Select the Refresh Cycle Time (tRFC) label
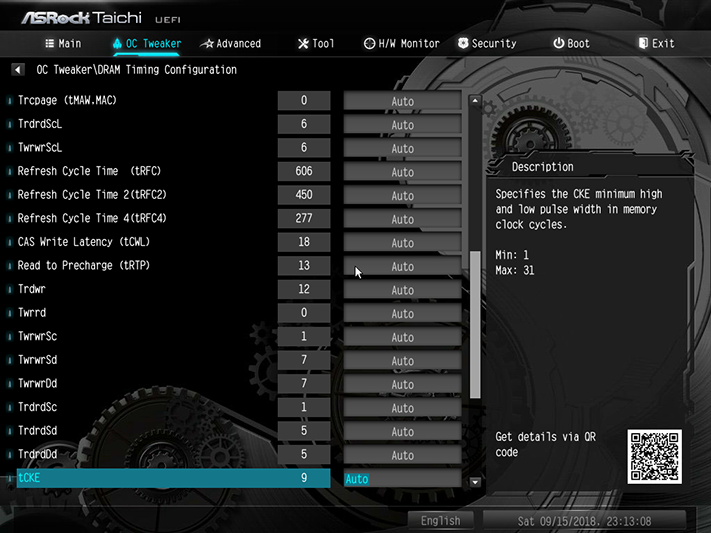 click(x=89, y=171)
